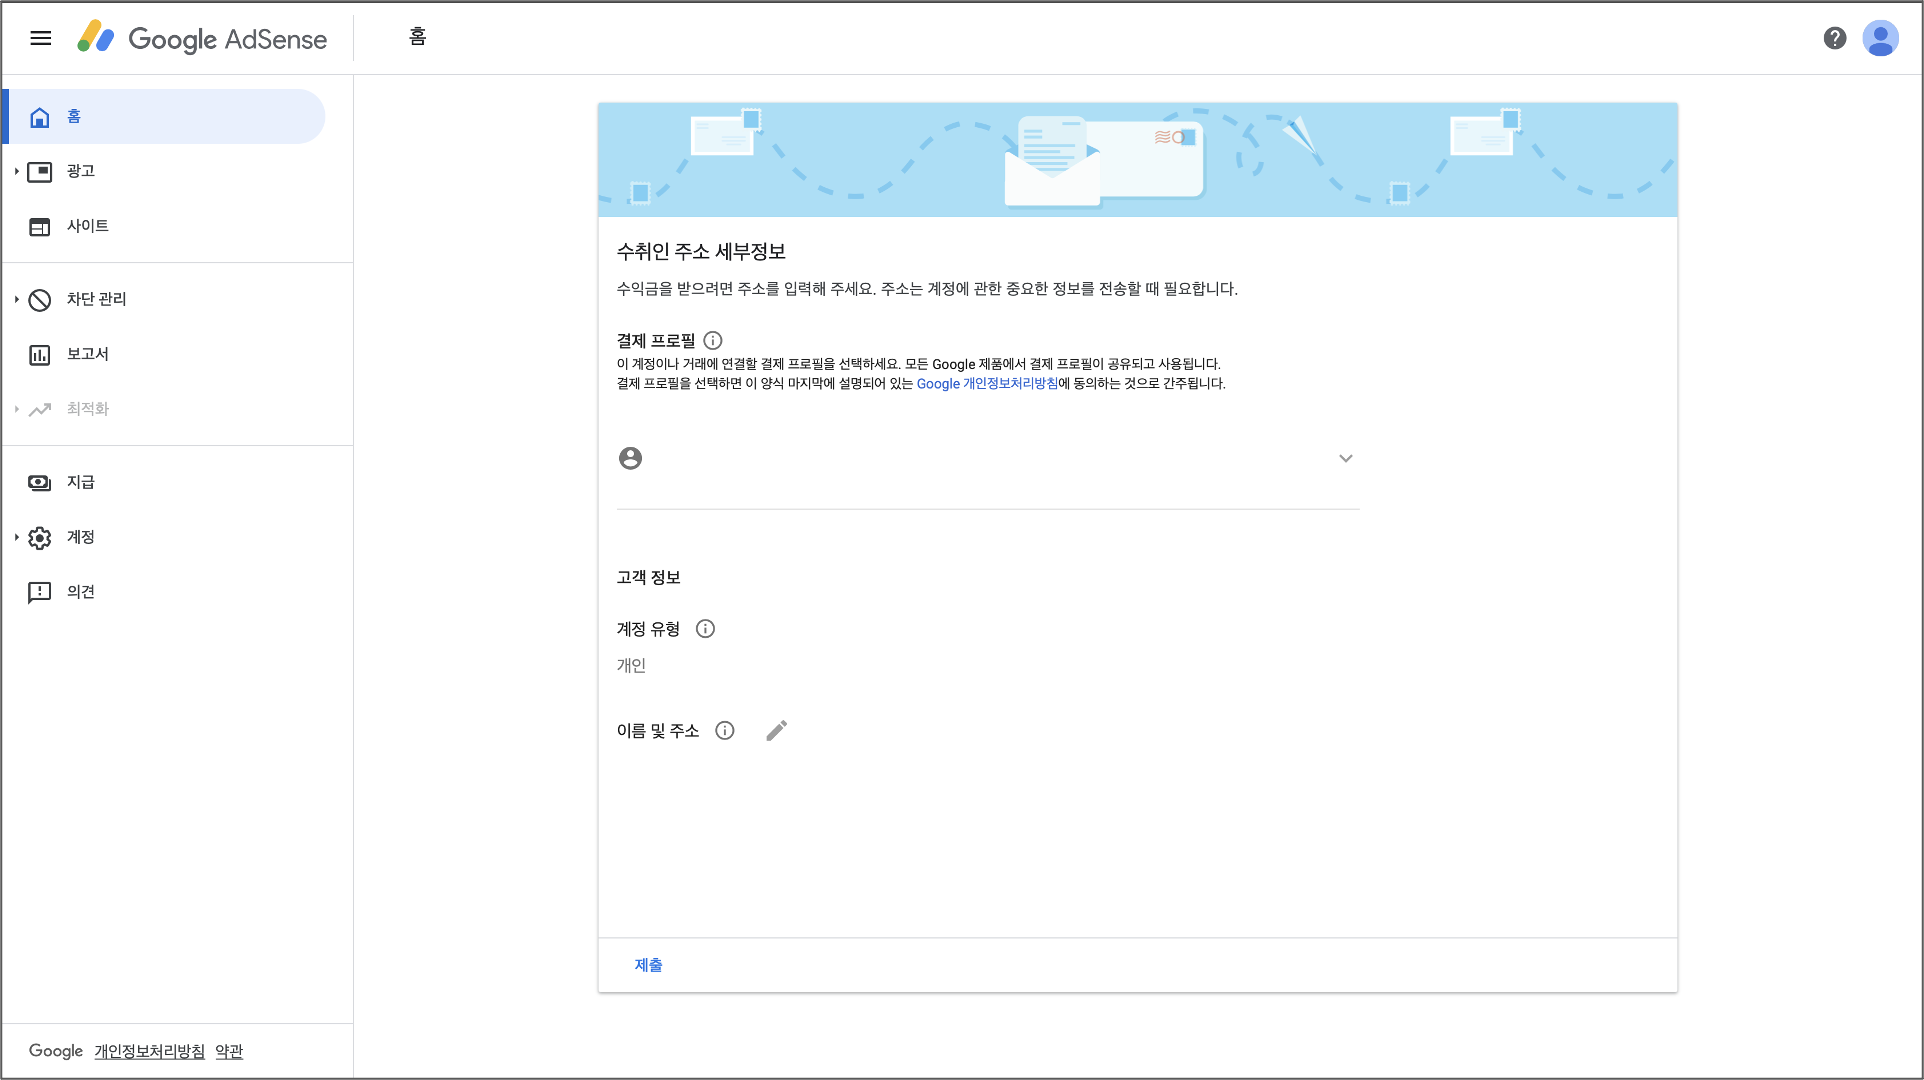Image resolution: width=1924 pixels, height=1080 pixels.
Task: Click the 약관 footer link
Action: click(229, 1051)
